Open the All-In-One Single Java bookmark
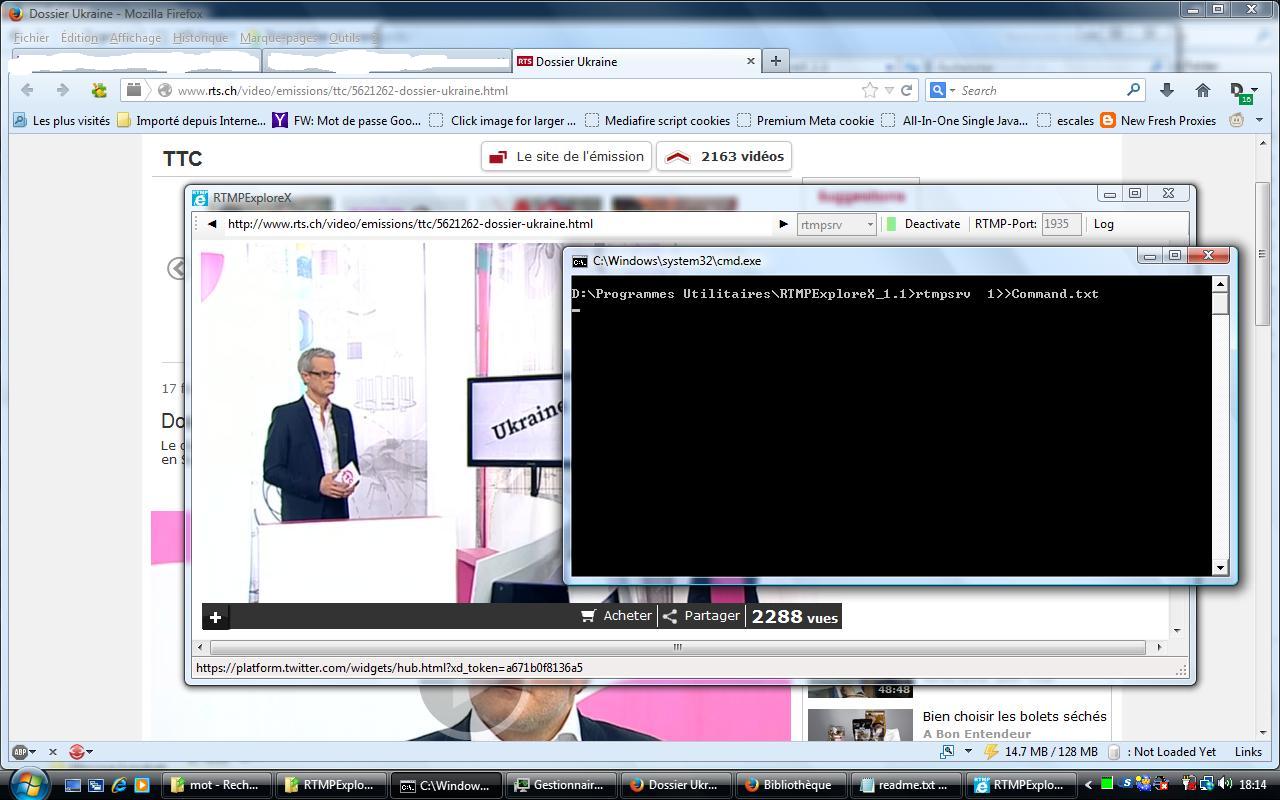The height and width of the screenshot is (800, 1280). pyautogui.click(x=955, y=120)
